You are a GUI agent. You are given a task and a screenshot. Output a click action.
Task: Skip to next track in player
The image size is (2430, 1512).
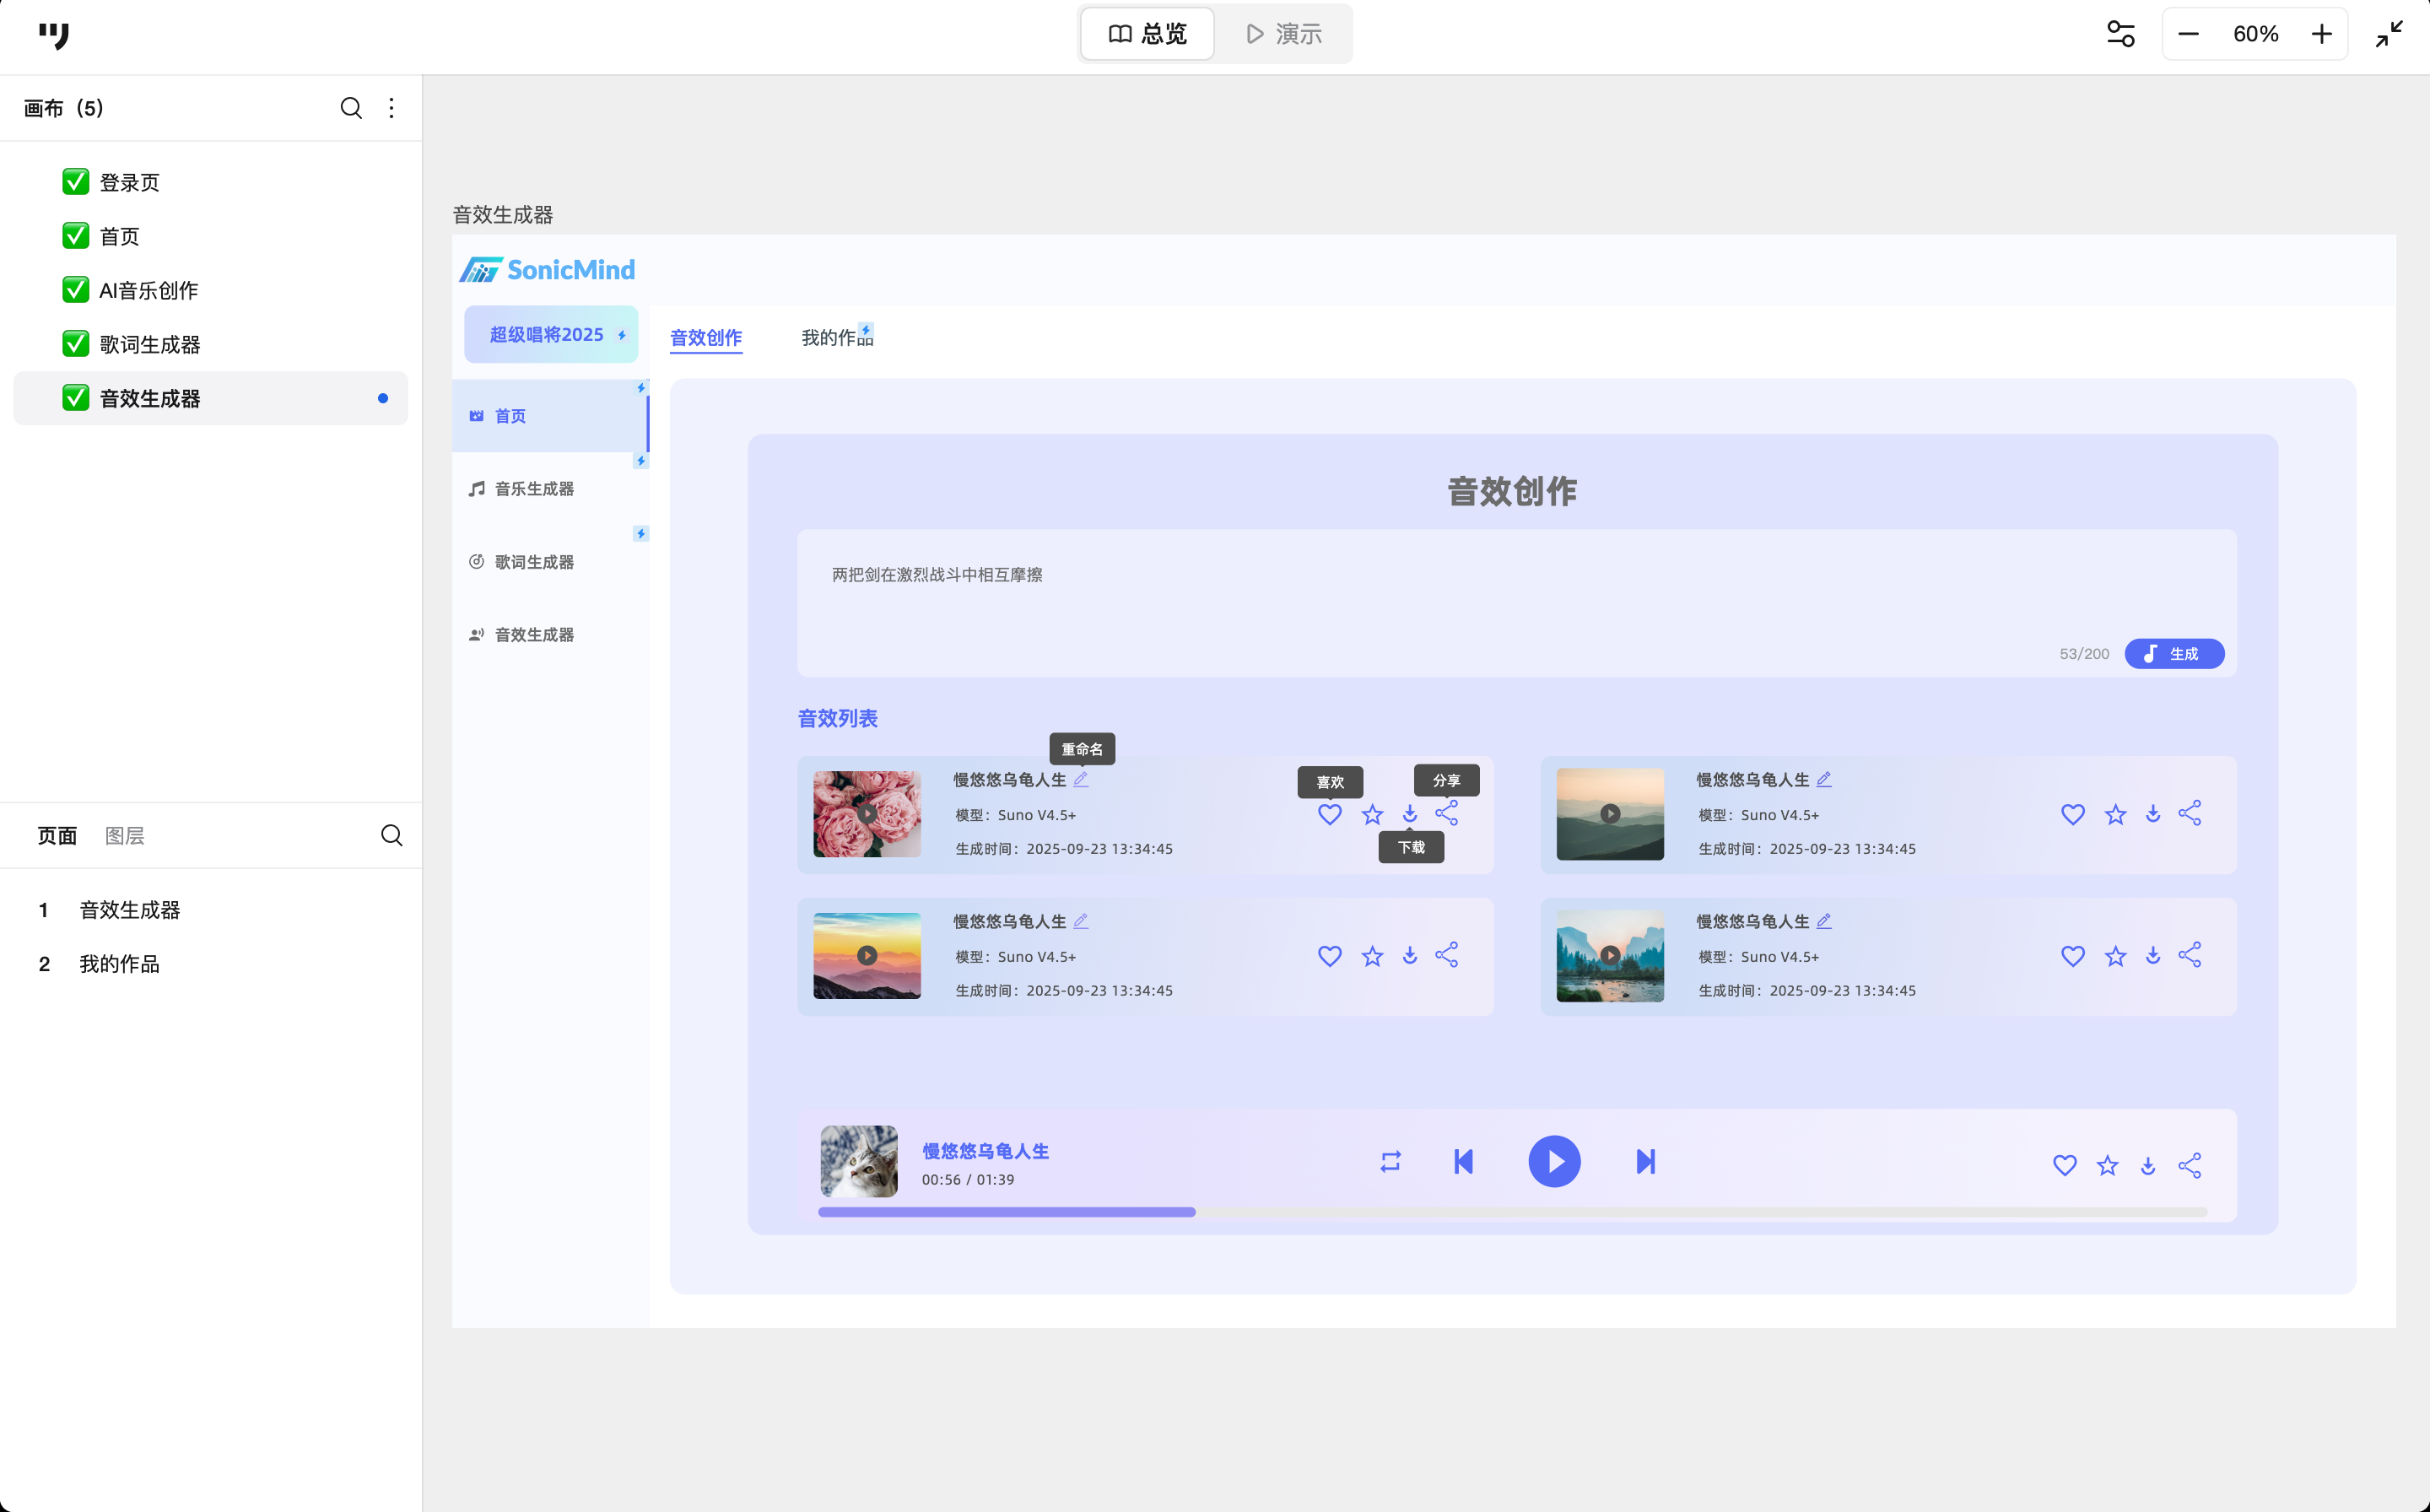[1645, 1161]
